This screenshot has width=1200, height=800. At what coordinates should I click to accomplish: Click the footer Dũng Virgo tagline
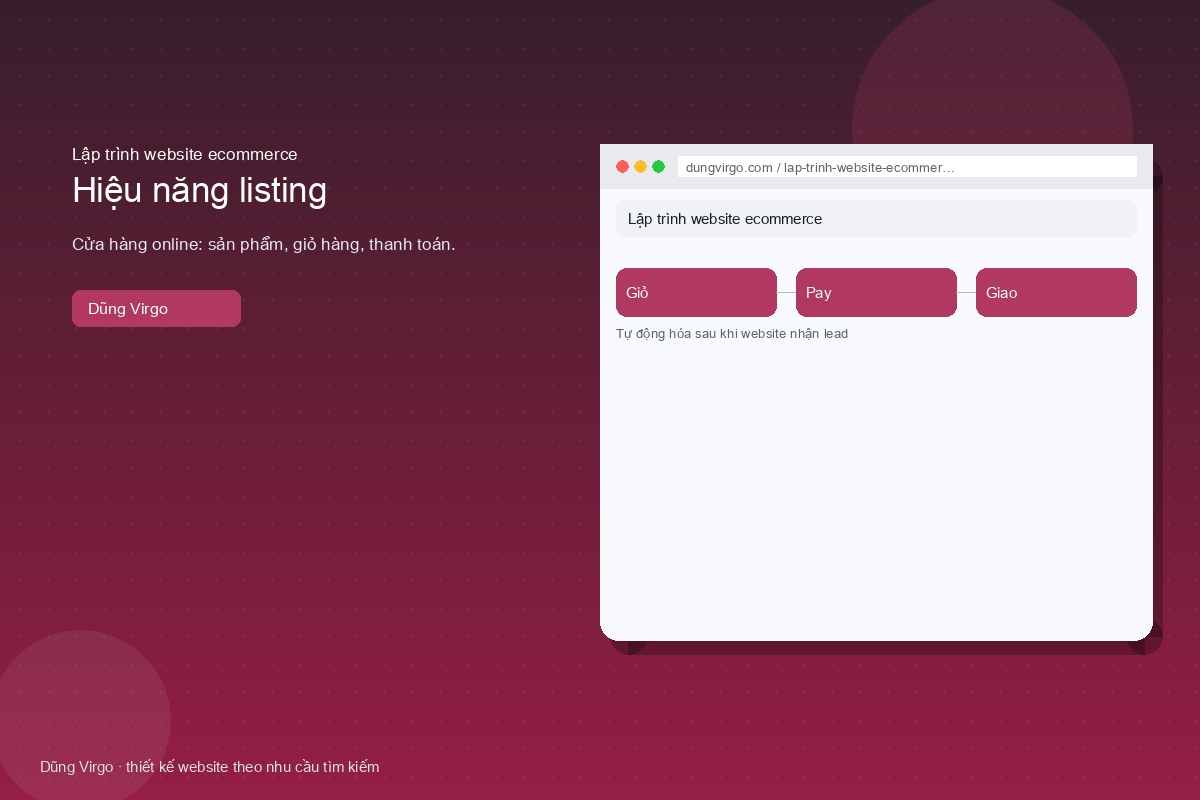[209, 767]
